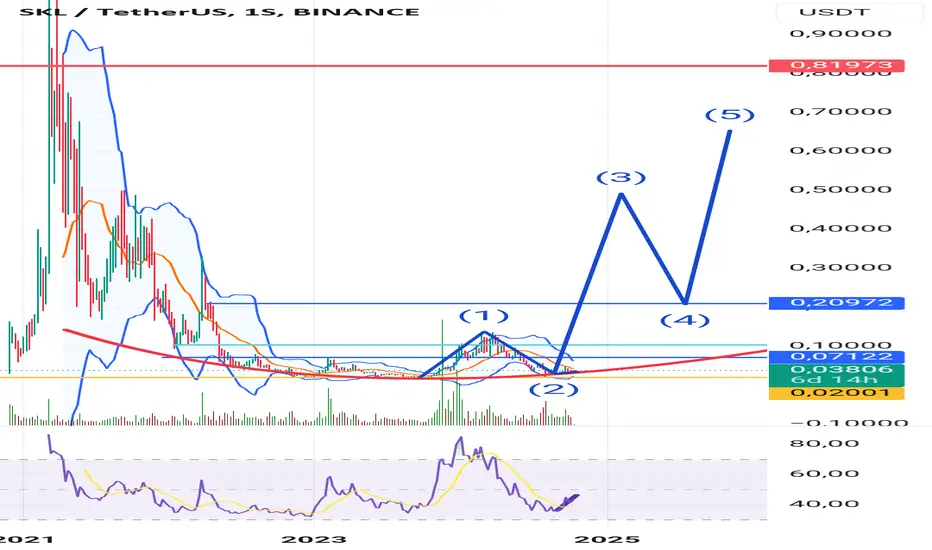Click the 6d 14h countdown label

click(x=836, y=380)
